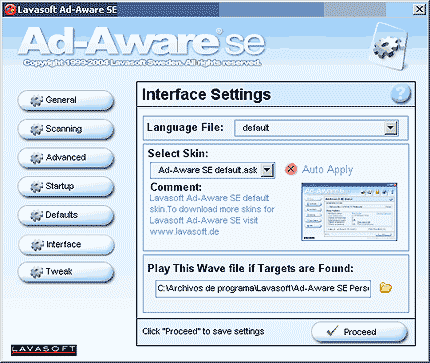This screenshot has width=430, height=363.
Task: Open the Startup settings section
Action: click(66, 186)
